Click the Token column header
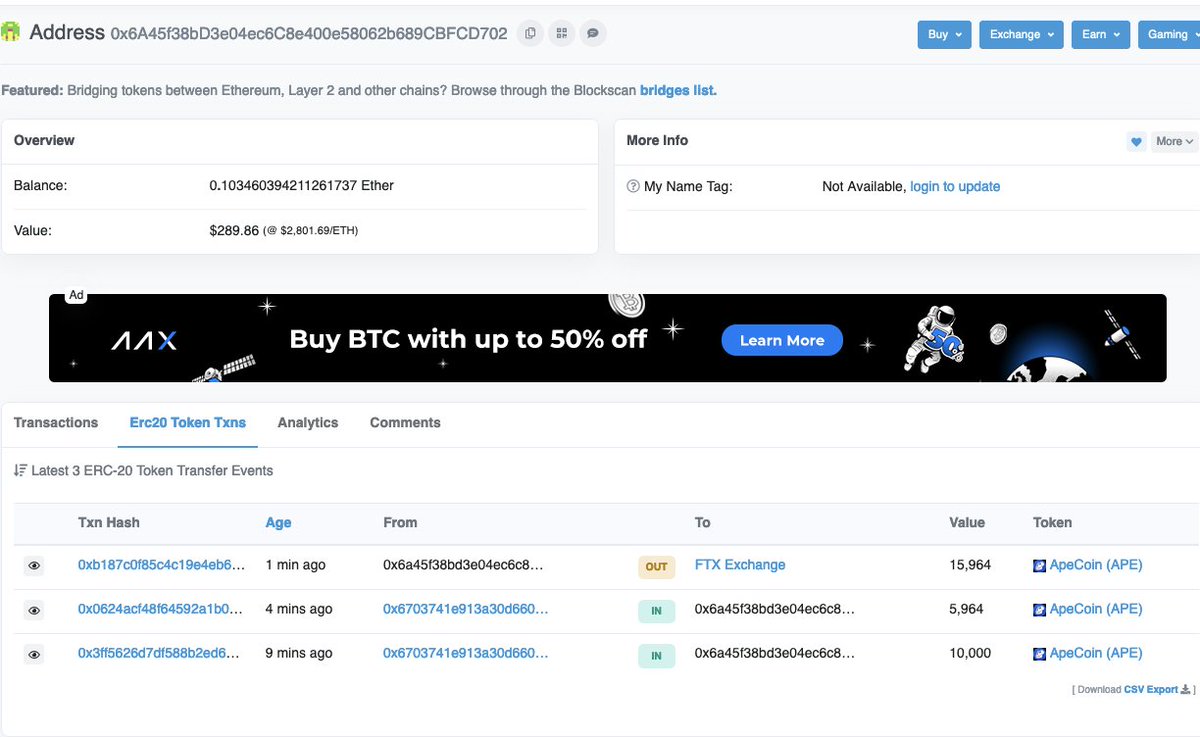This screenshot has width=1200, height=737. (1052, 522)
